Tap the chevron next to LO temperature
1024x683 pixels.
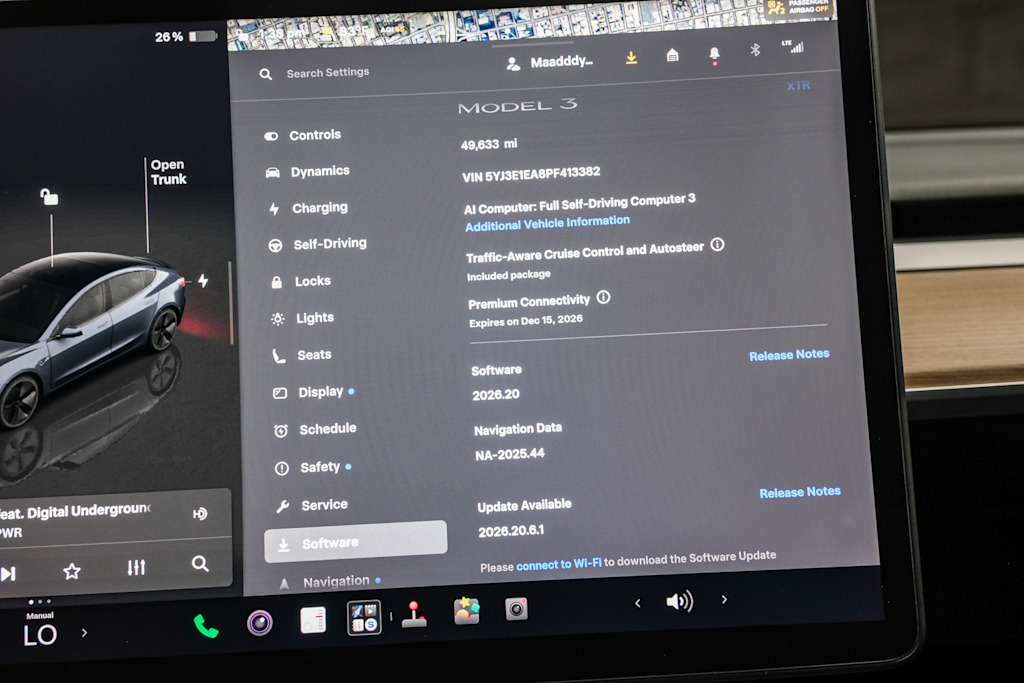[x=84, y=632]
